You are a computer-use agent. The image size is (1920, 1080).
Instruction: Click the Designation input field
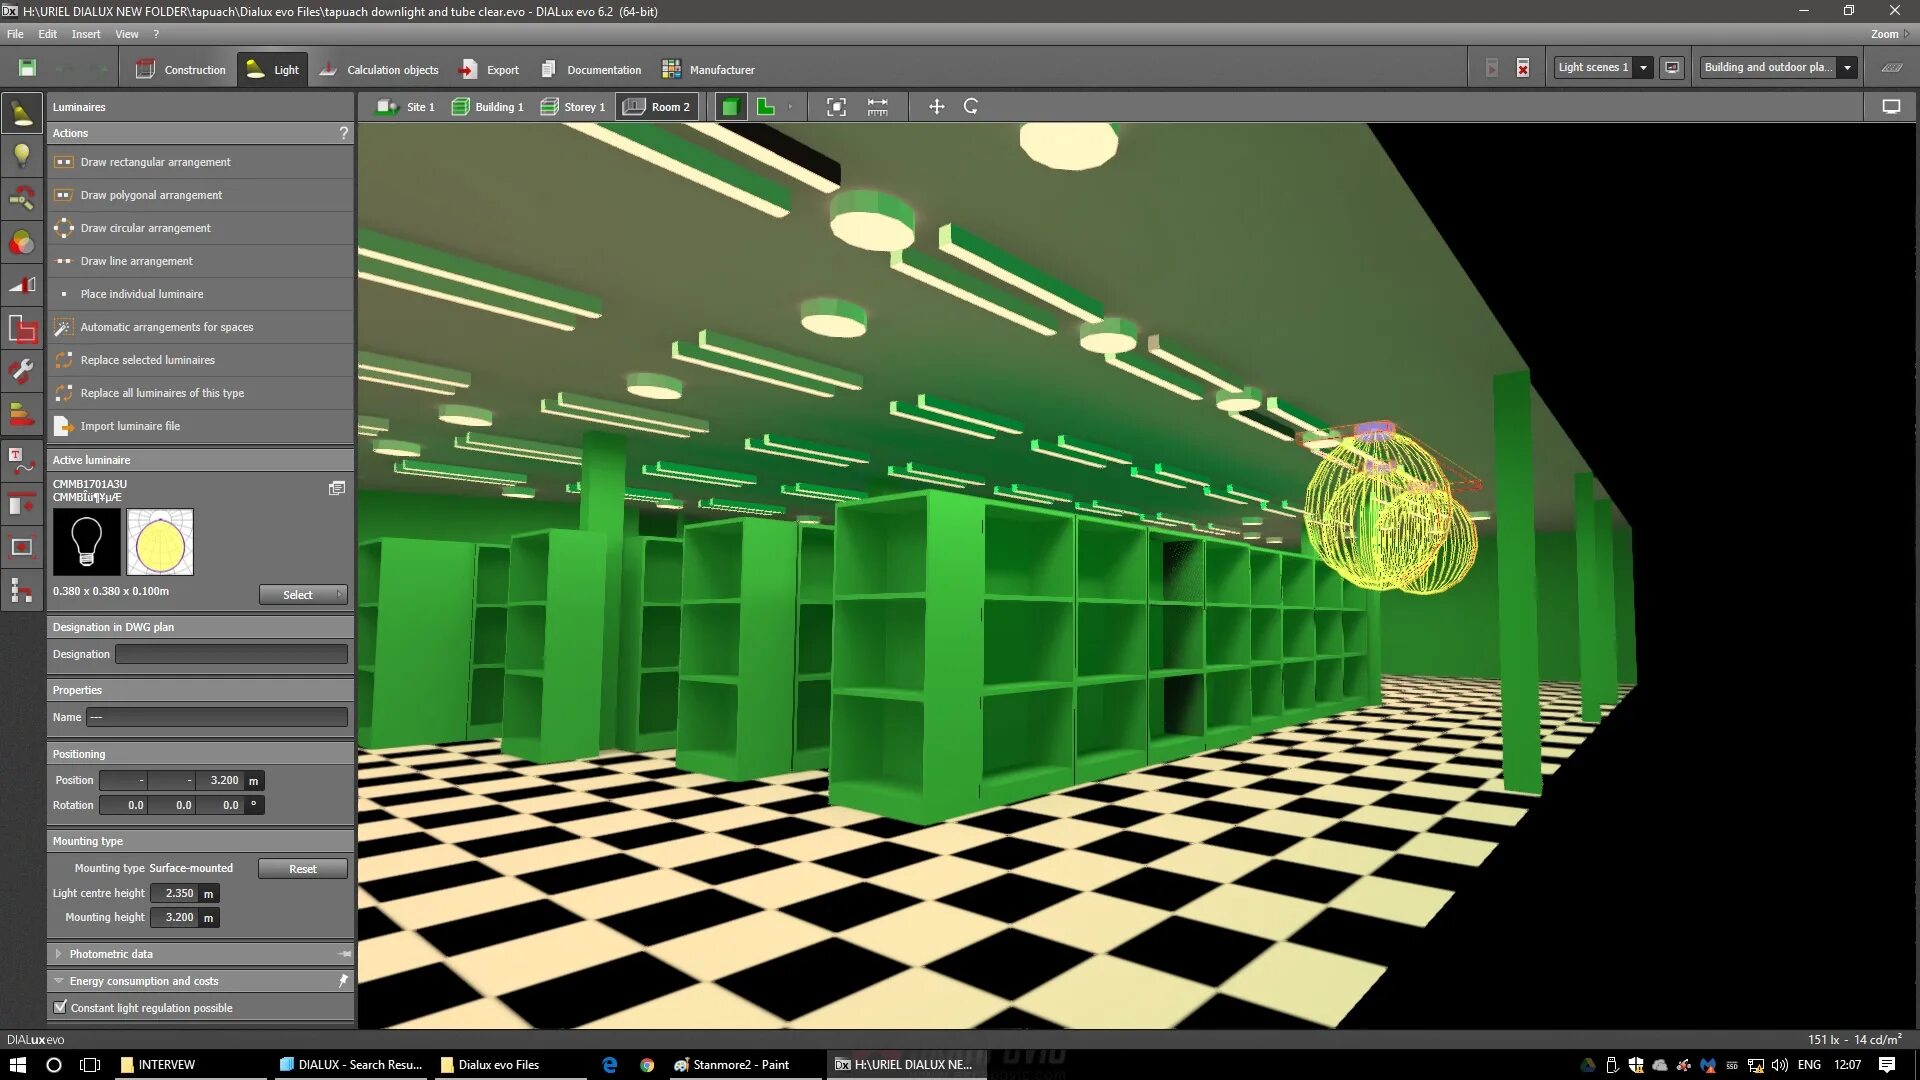point(231,654)
